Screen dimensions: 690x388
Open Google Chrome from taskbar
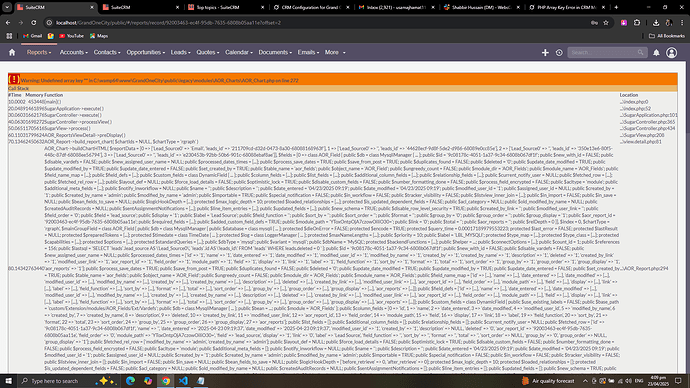[165, 381]
